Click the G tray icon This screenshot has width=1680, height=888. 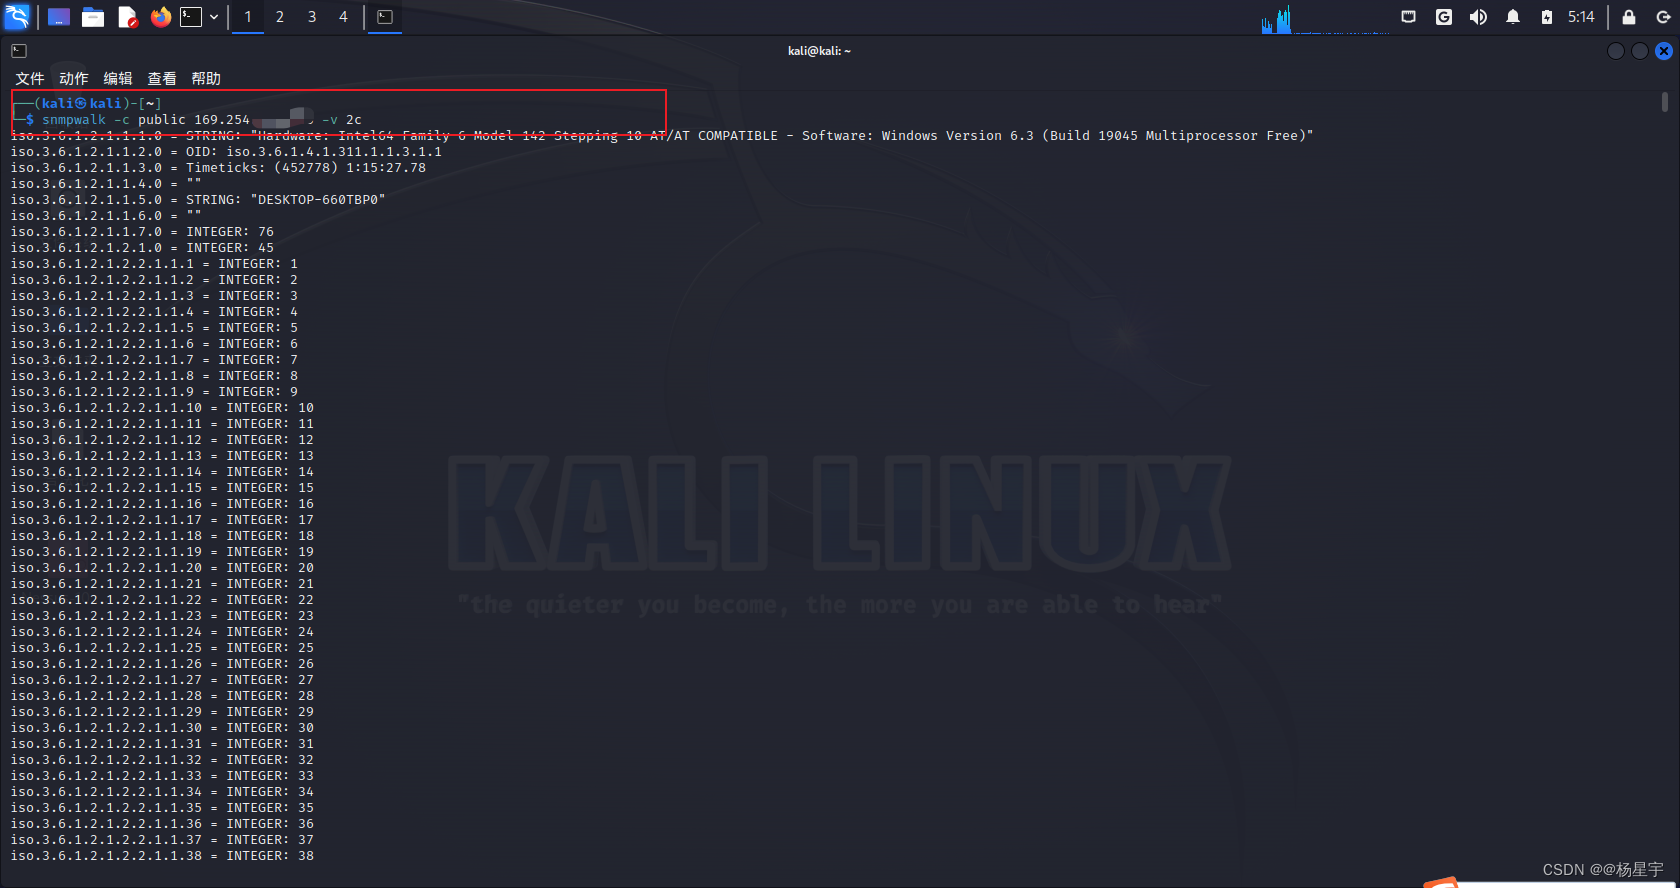click(x=1444, y=17)
